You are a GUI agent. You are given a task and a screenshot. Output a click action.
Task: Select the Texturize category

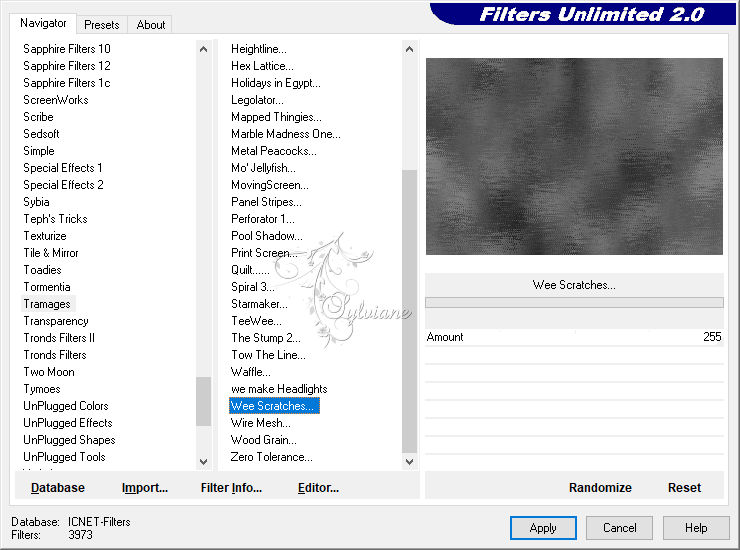tap(45, 236)
